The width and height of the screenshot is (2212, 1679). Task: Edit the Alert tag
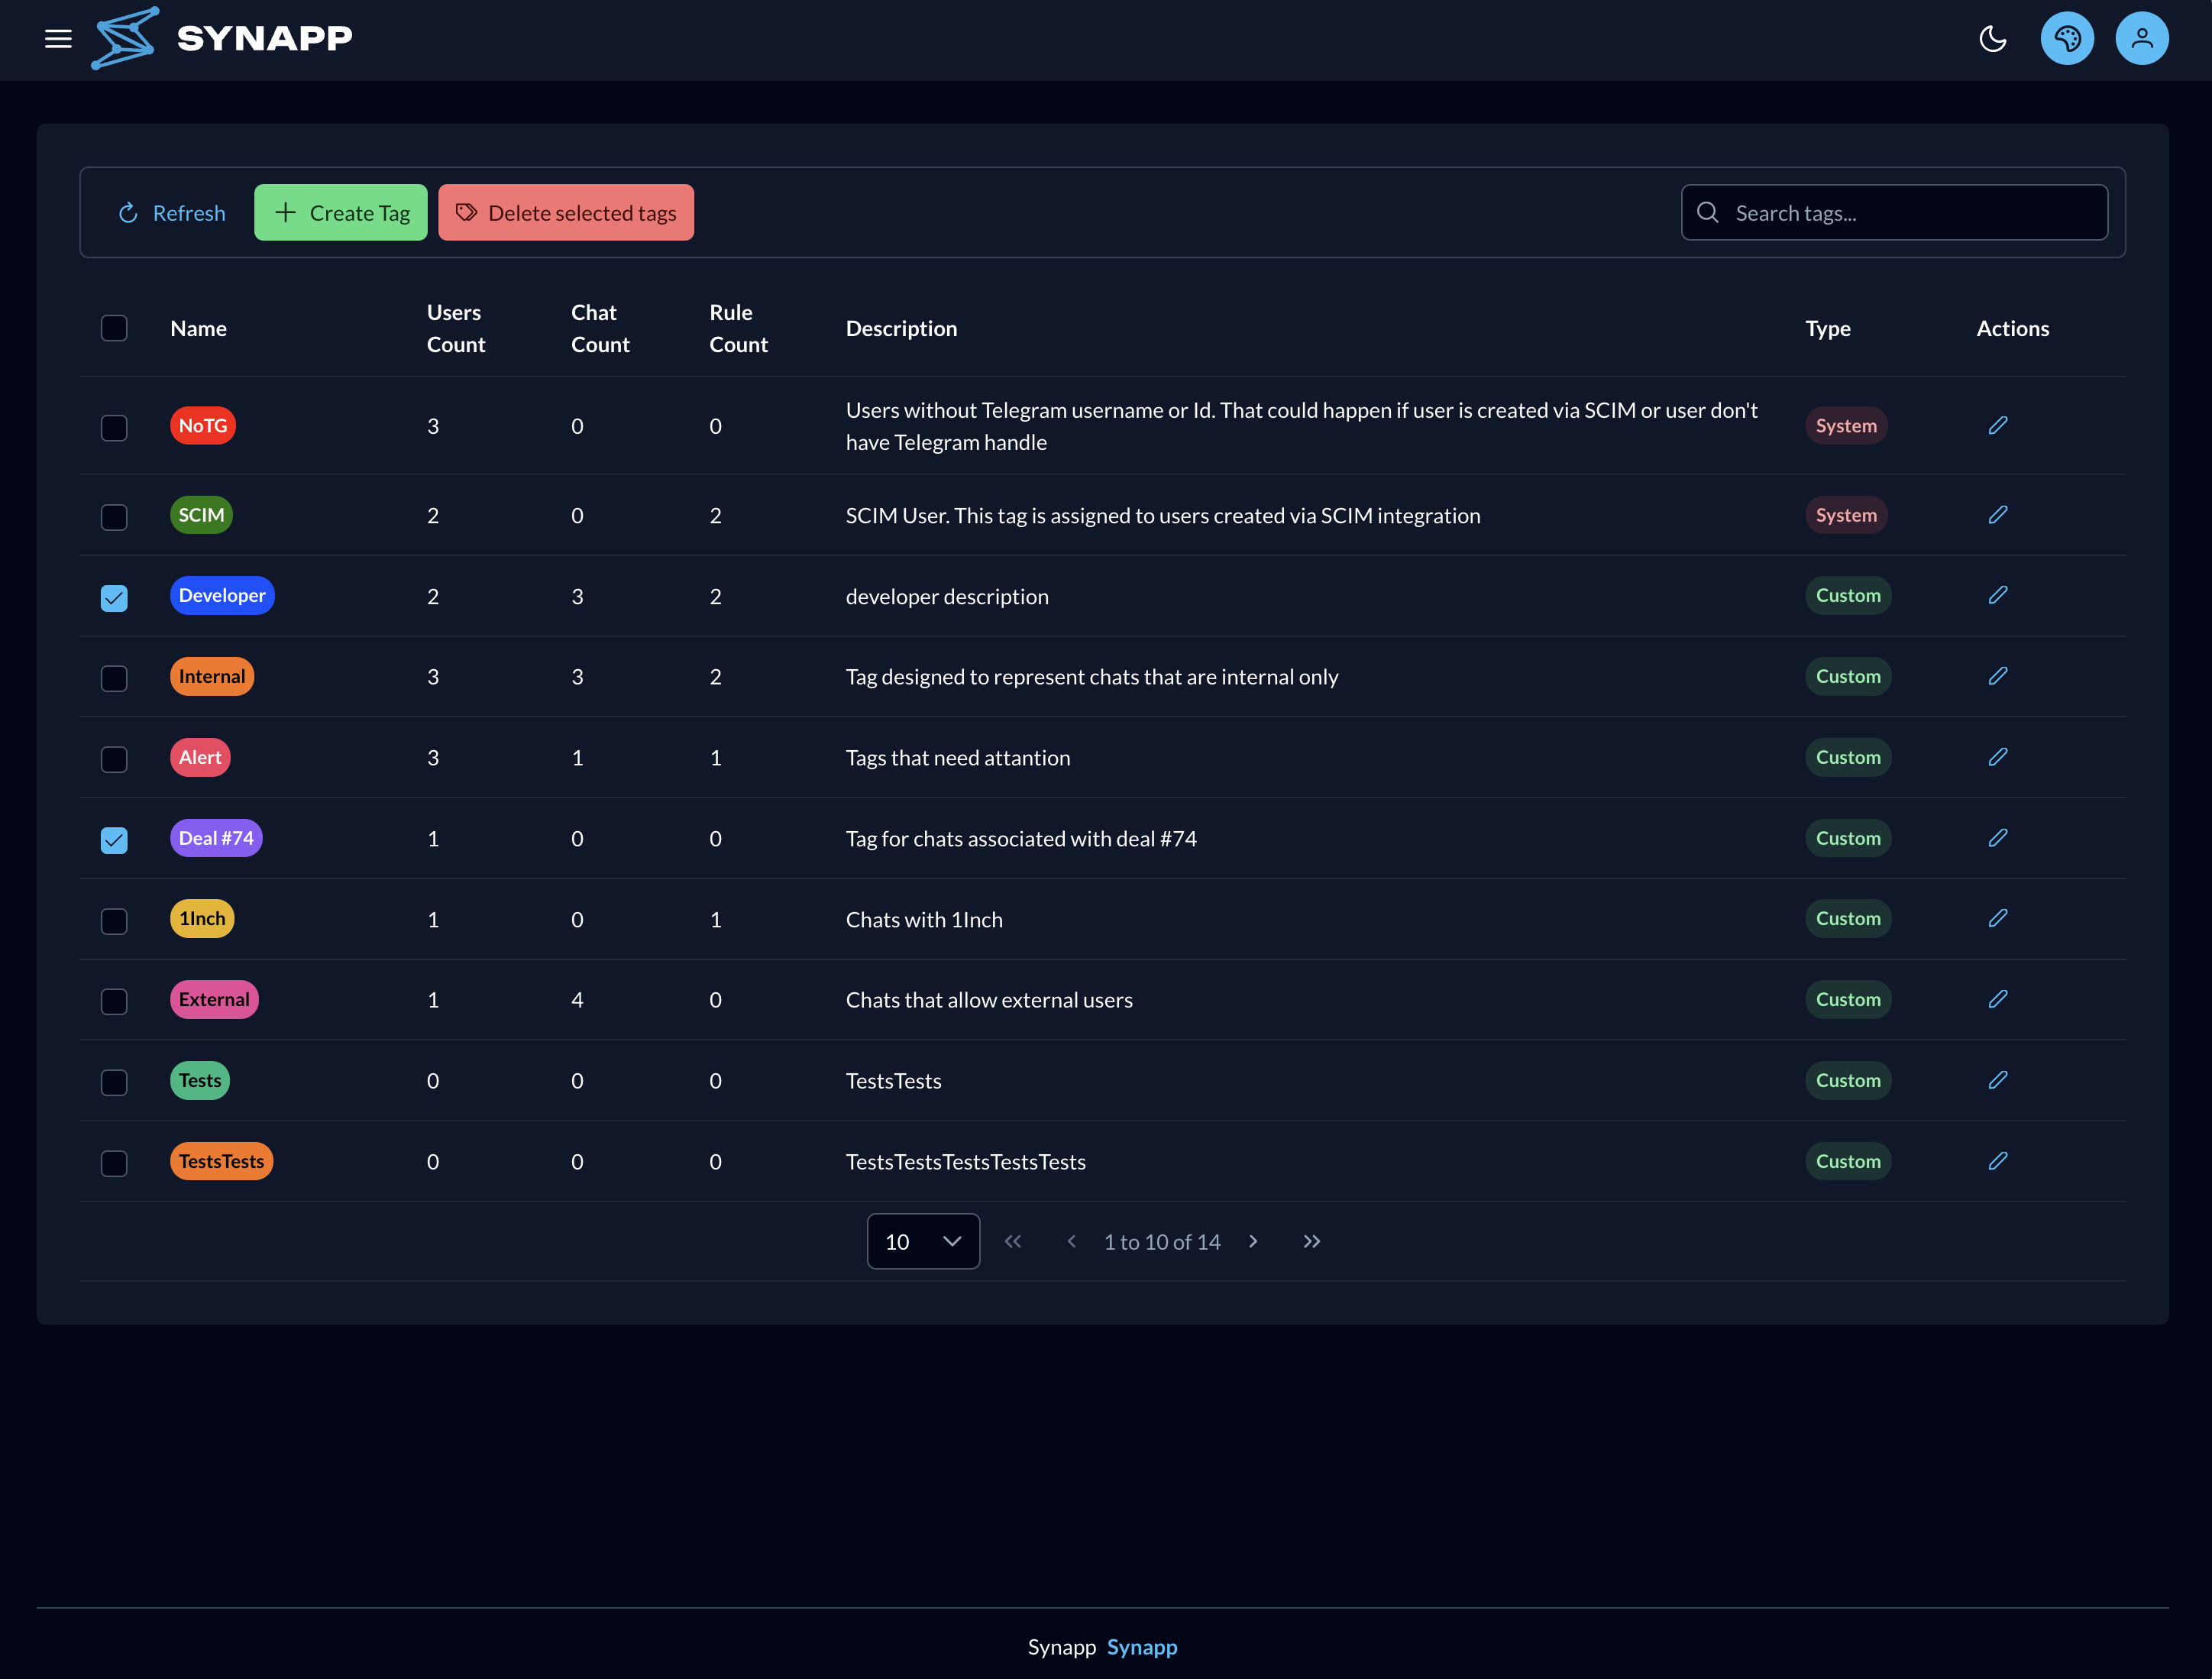(1997, 758)
